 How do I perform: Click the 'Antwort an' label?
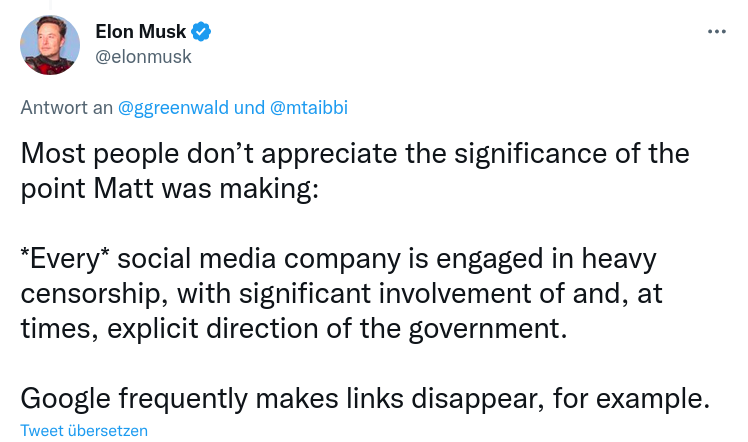[66, 108]
